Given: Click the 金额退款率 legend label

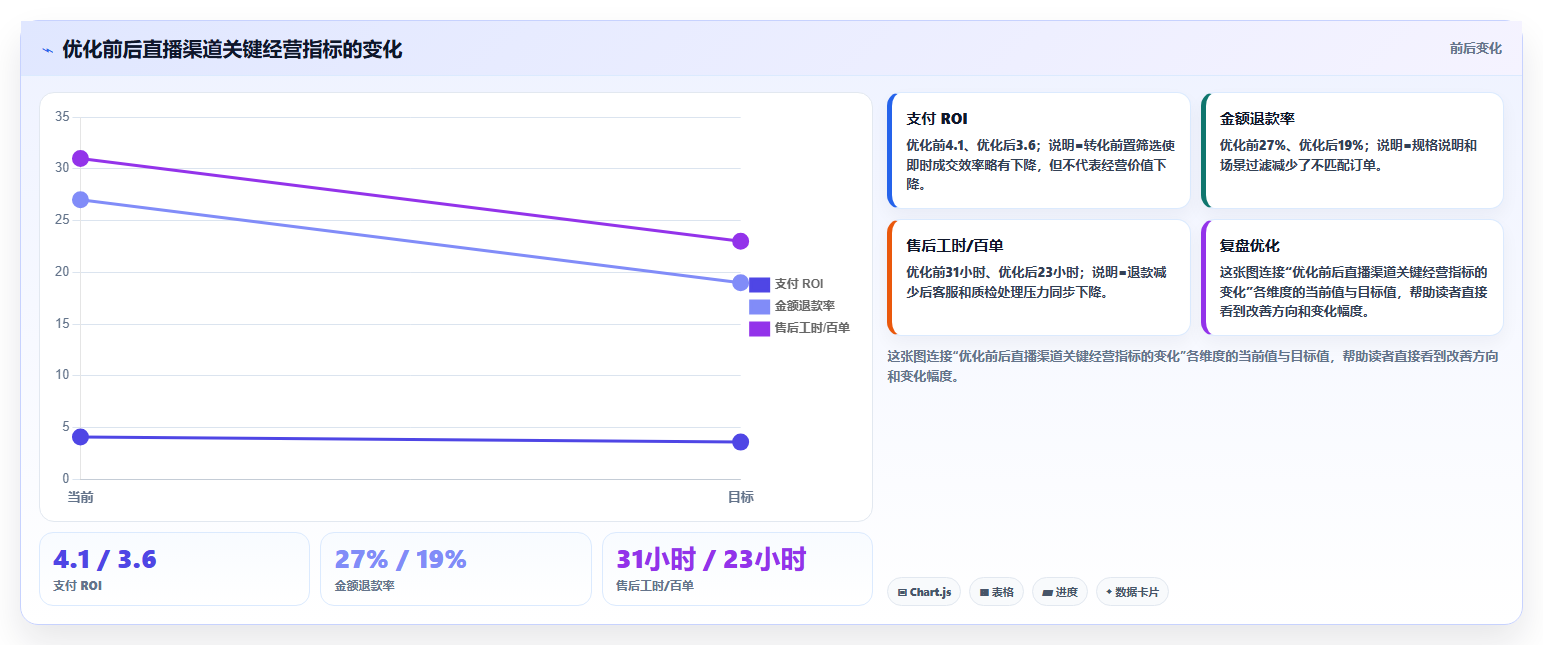Looking at the screenshot, I should 805,306.
